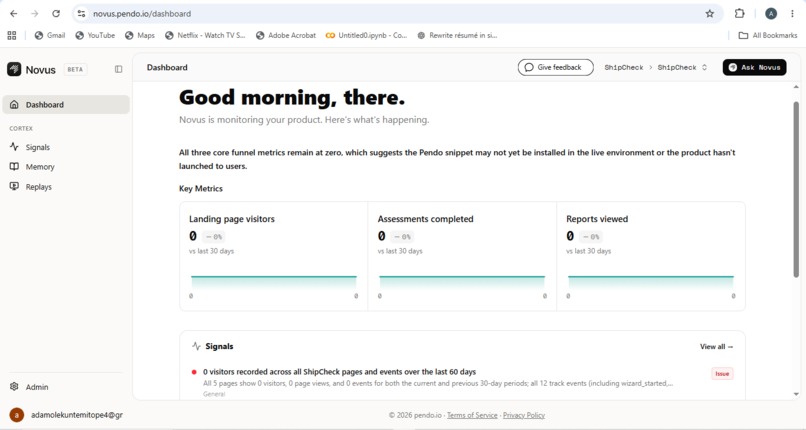Open the ShipCheck app switcher dropdown

click(683, 67)
